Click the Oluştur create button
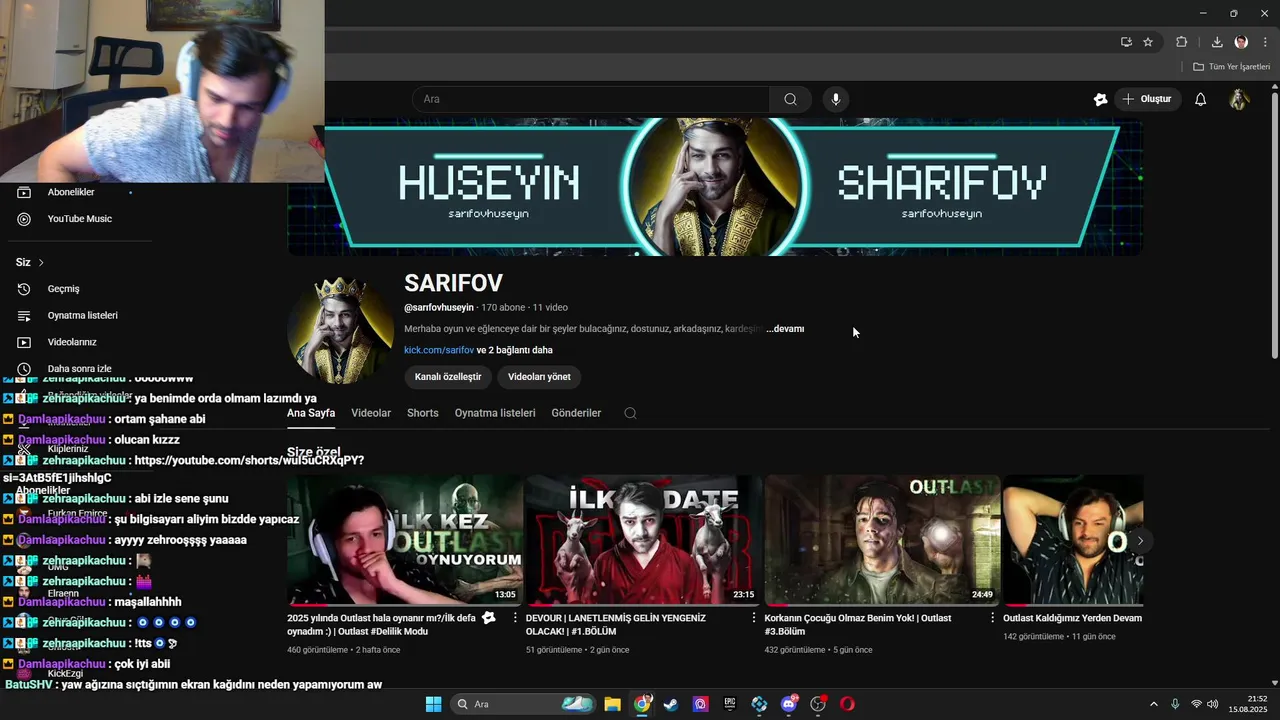Image resolution: width=1280 pixels, height=720 pixels. [x=1147, y=99]
